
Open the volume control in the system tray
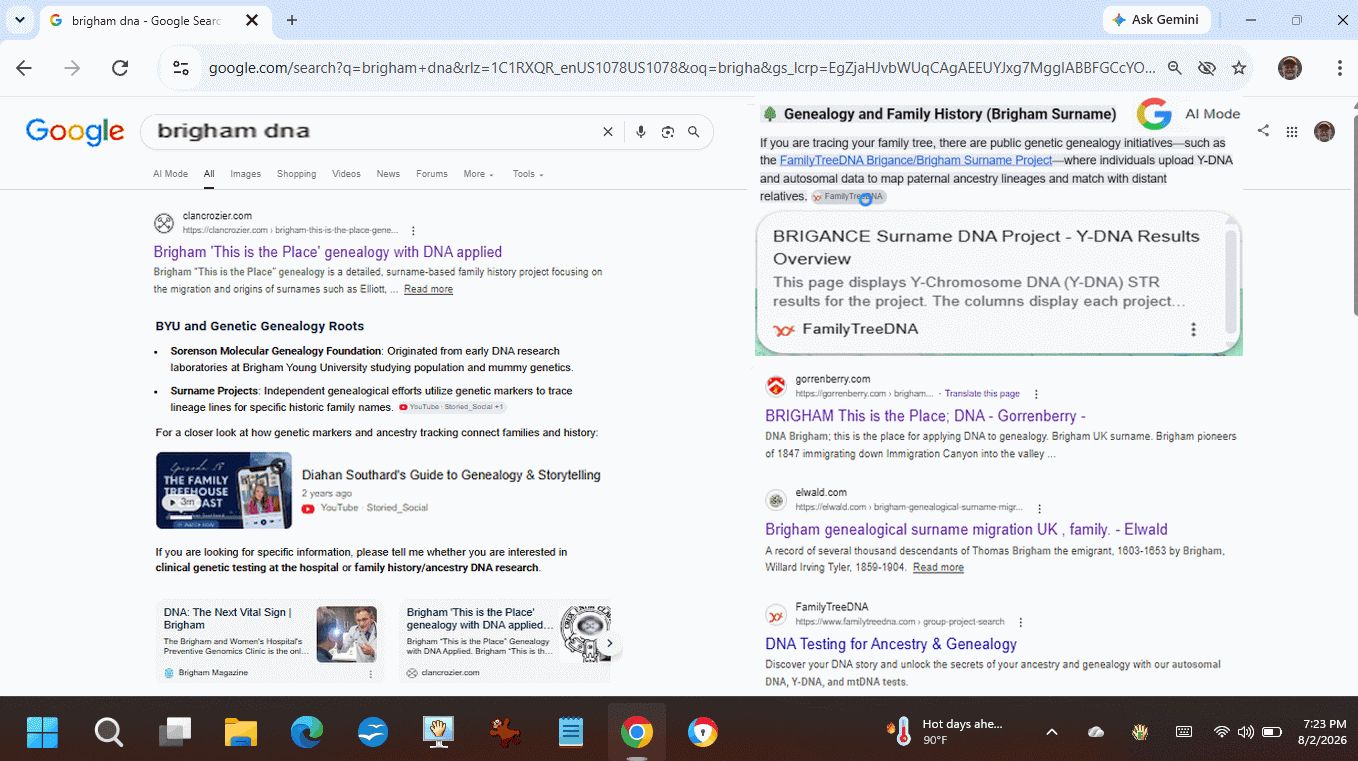pos(1246,732)
